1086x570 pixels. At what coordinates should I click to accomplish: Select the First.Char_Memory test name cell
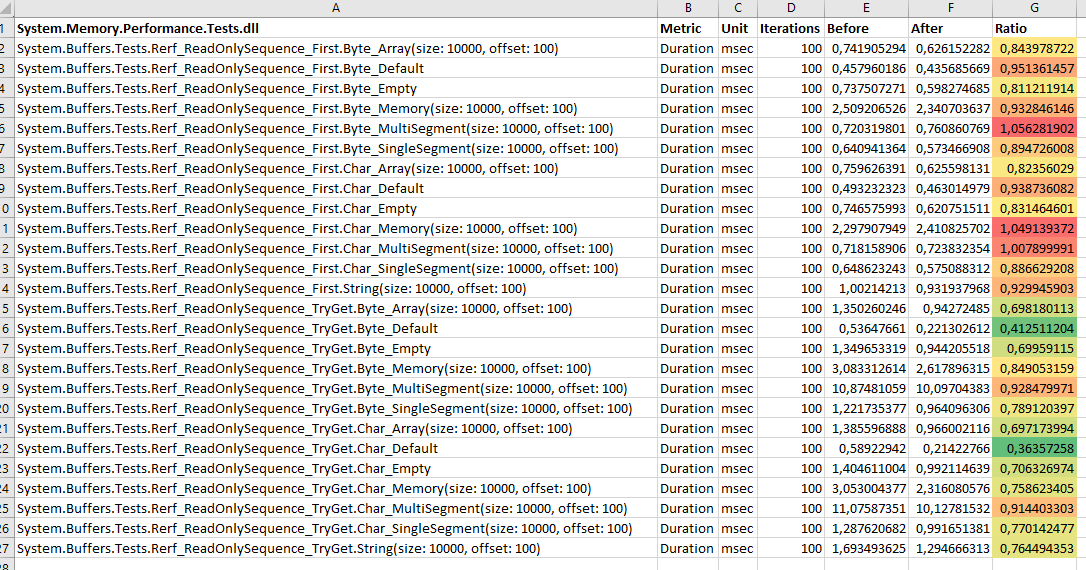(336, 229)
